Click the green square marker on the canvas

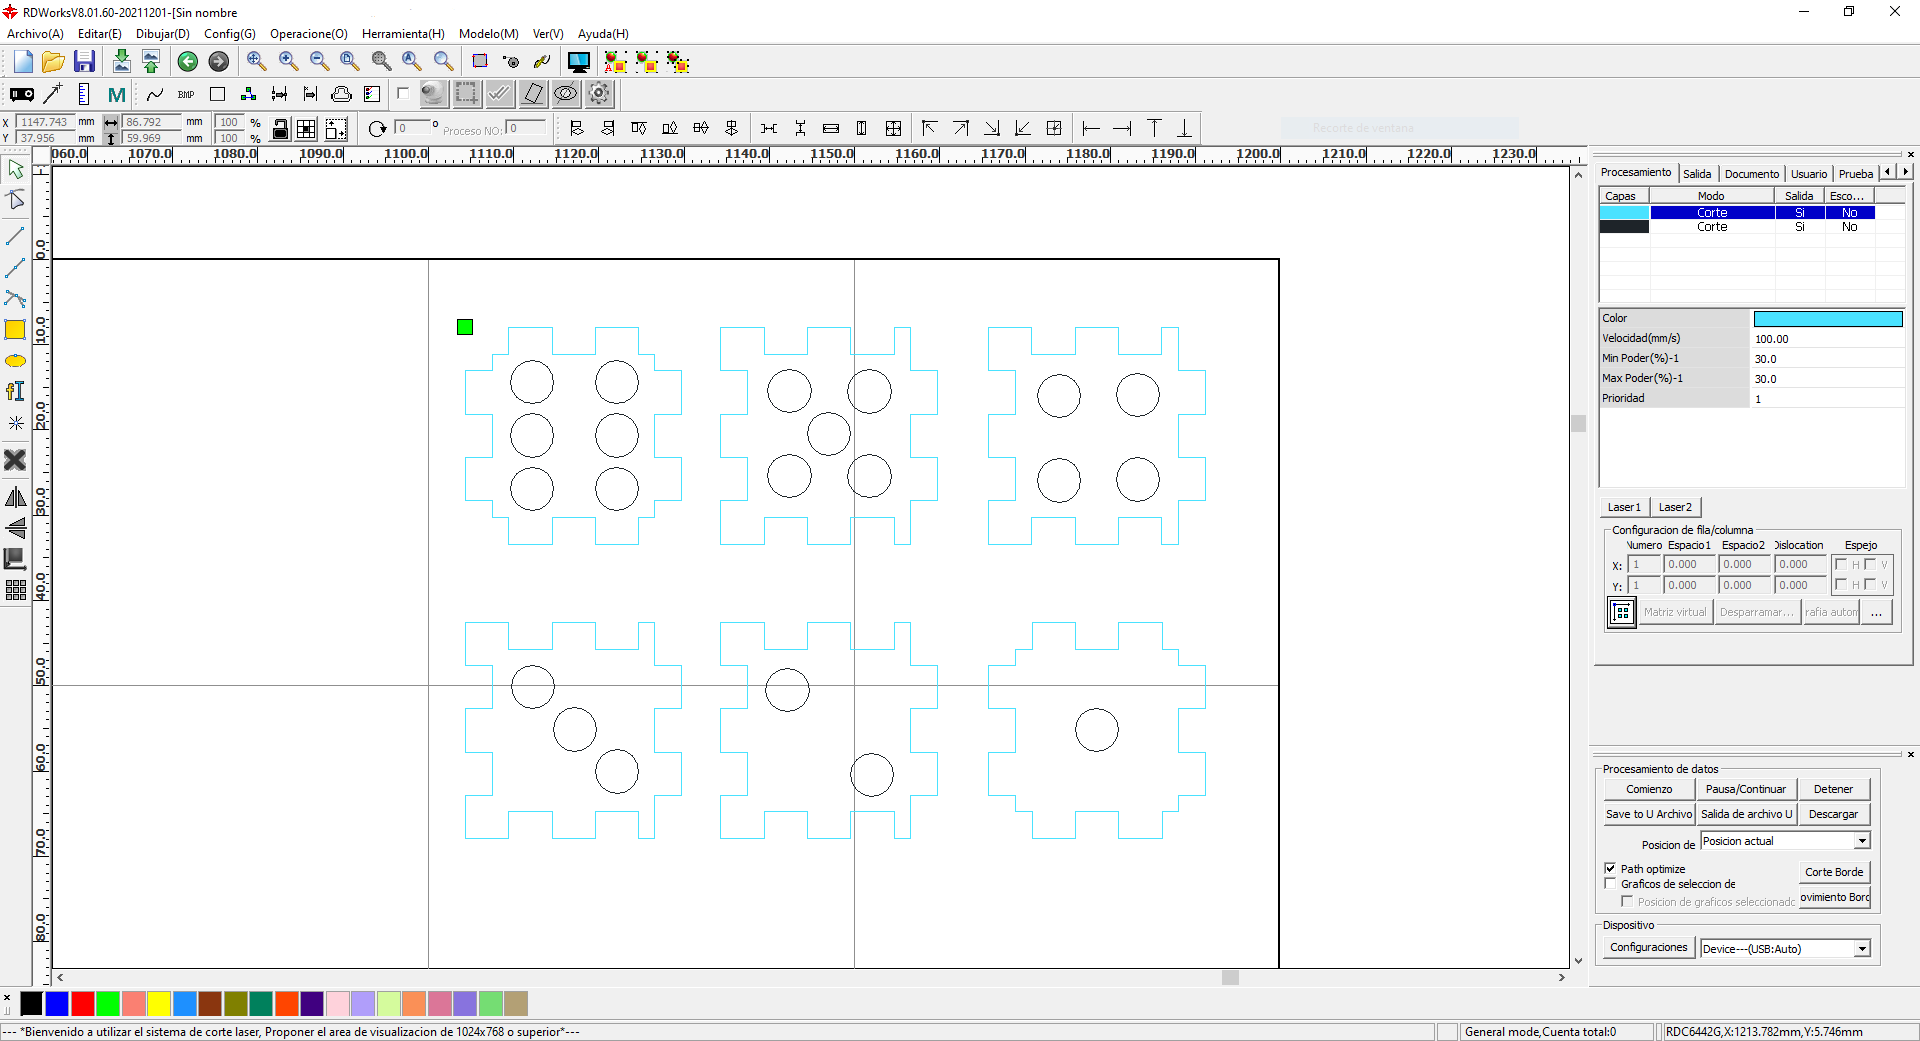tap(465, 327)
